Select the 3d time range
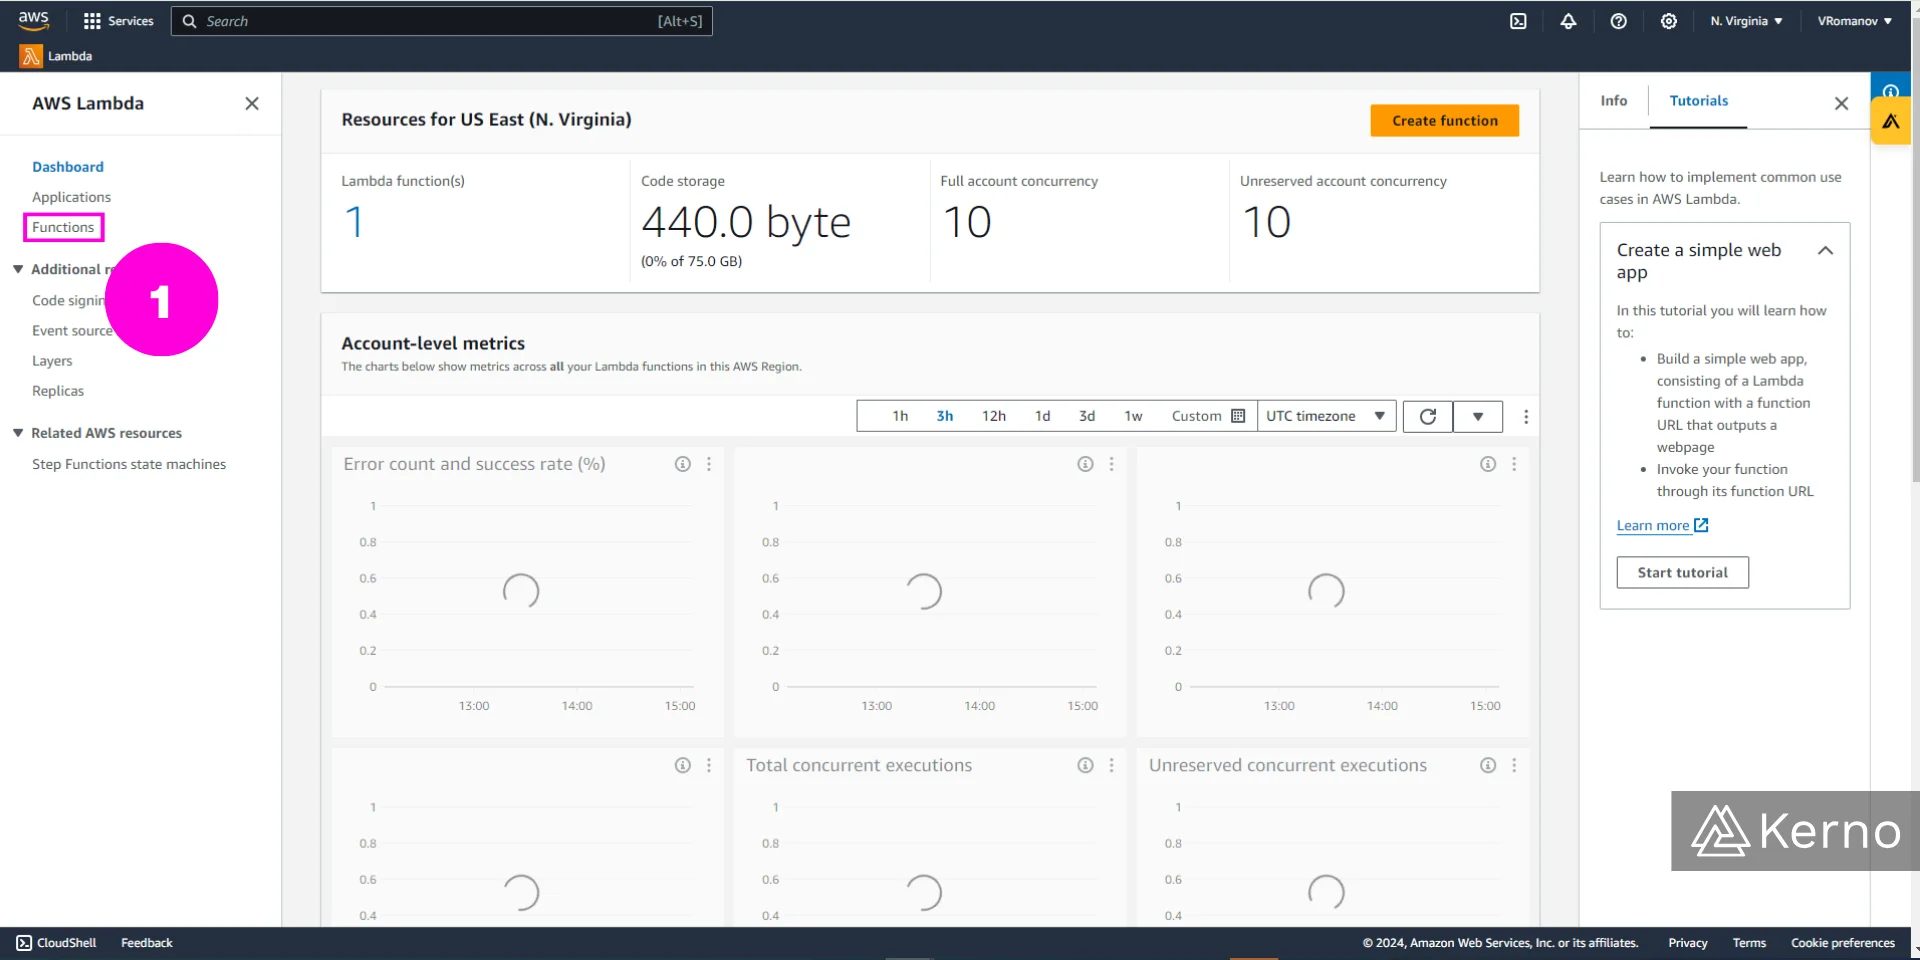Image resolution: width=1920 pixels, height=960 pixels. tap(1087, 416)
